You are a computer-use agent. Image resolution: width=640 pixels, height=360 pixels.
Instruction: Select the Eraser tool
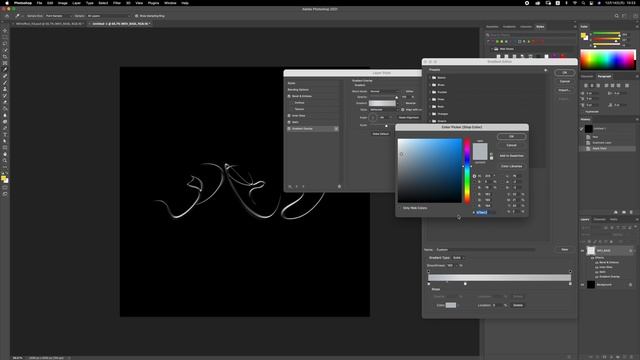pyautogui.click(x=5, y=102)
